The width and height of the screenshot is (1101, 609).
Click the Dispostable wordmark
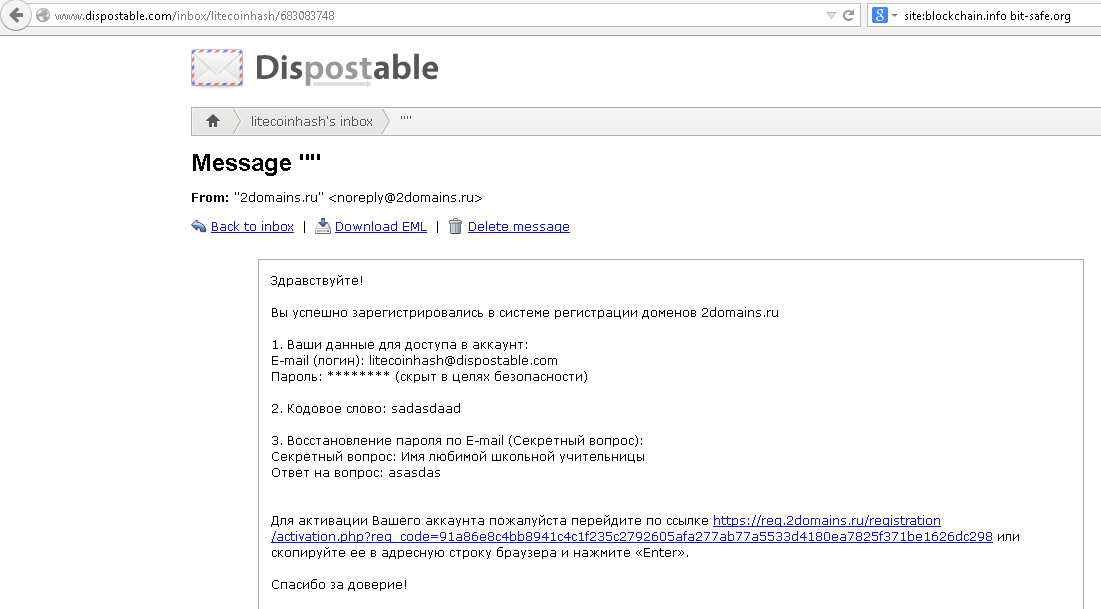(347, 69)
